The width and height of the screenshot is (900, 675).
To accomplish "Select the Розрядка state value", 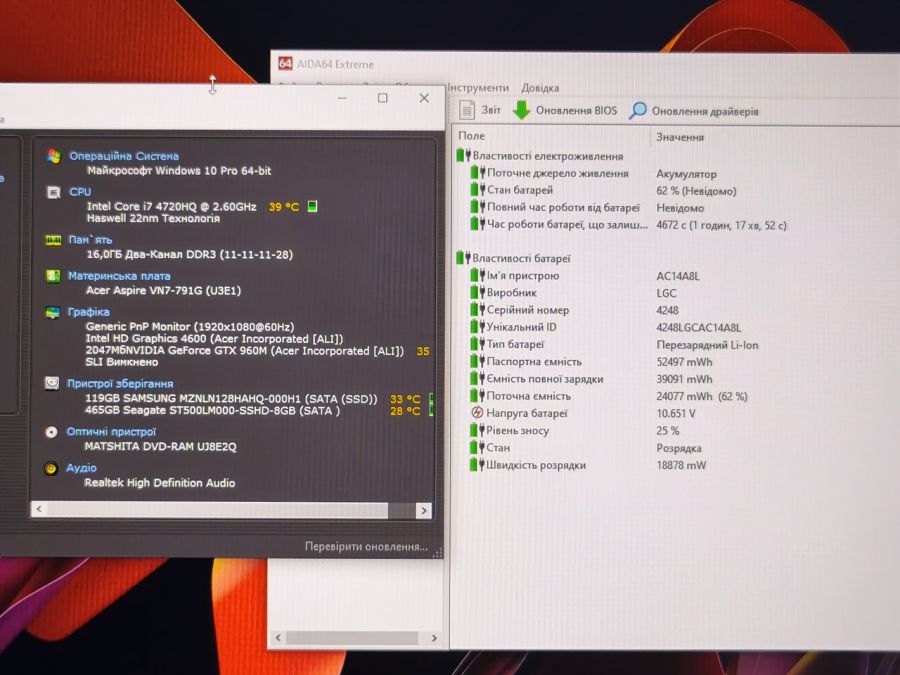I will click(679, 448).
